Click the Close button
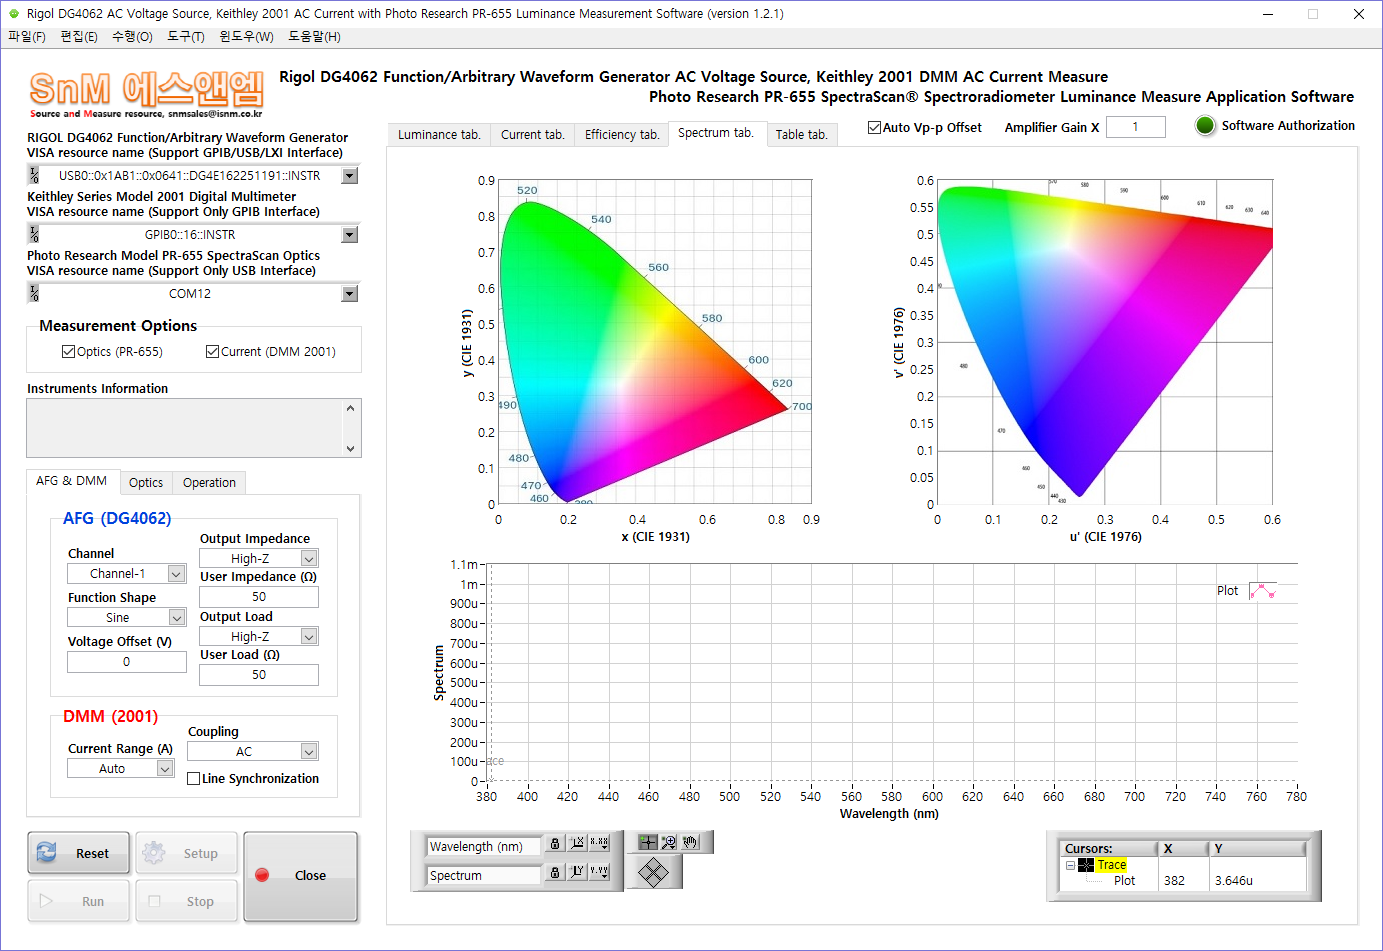The height and width of the screenshot is (951, 1383). pyautogui.click(x=301, y=876)
